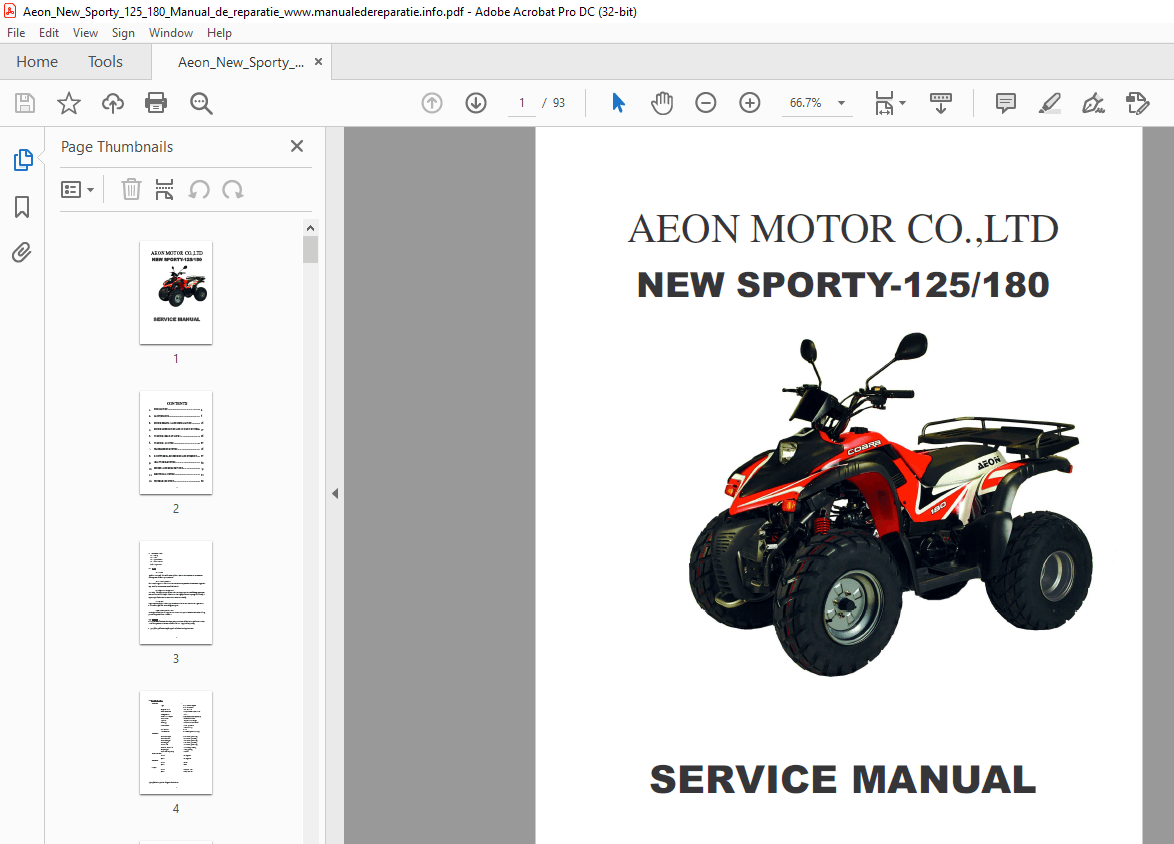
Task: Click the share or send file icon
Action: (1137, 103)
